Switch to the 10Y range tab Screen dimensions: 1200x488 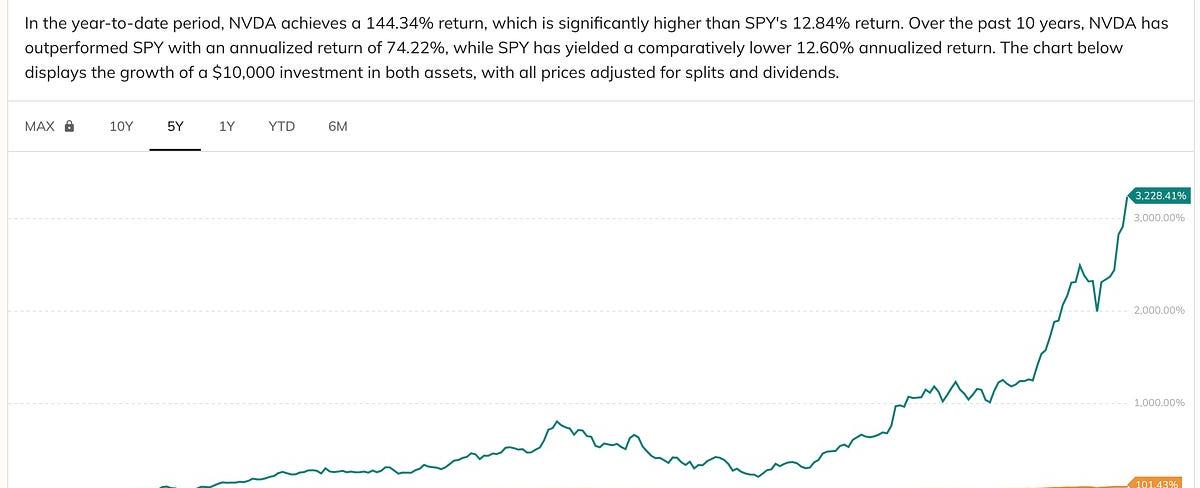click(x=121, y=127)
